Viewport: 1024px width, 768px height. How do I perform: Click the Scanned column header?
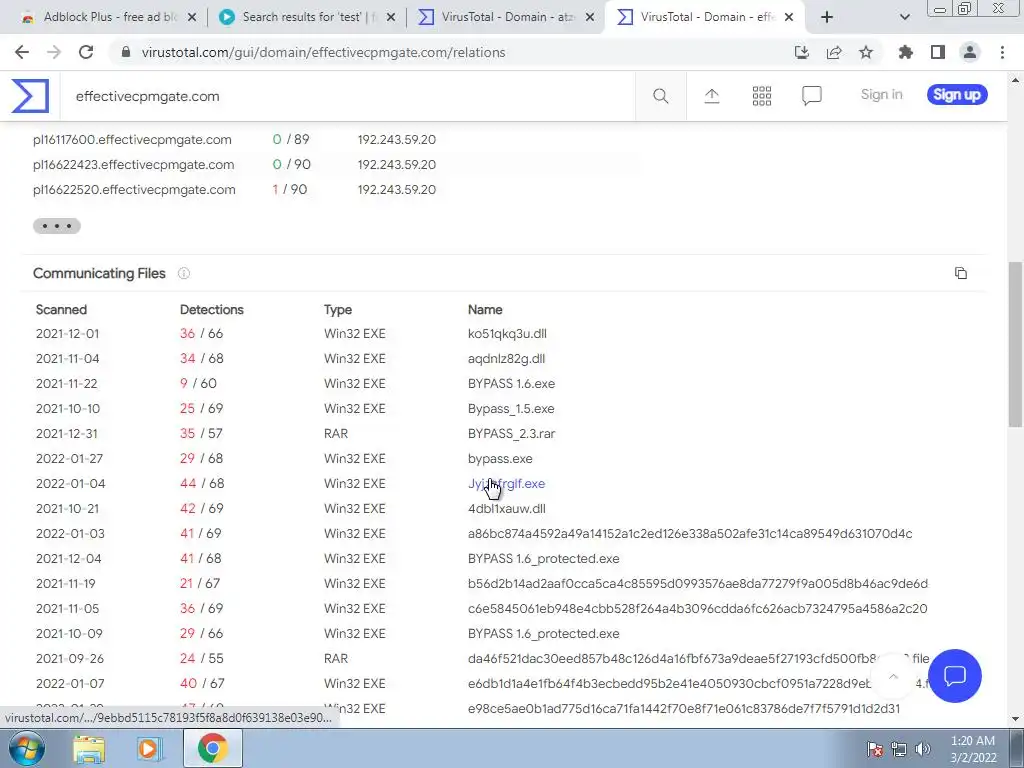coord(61,310)
